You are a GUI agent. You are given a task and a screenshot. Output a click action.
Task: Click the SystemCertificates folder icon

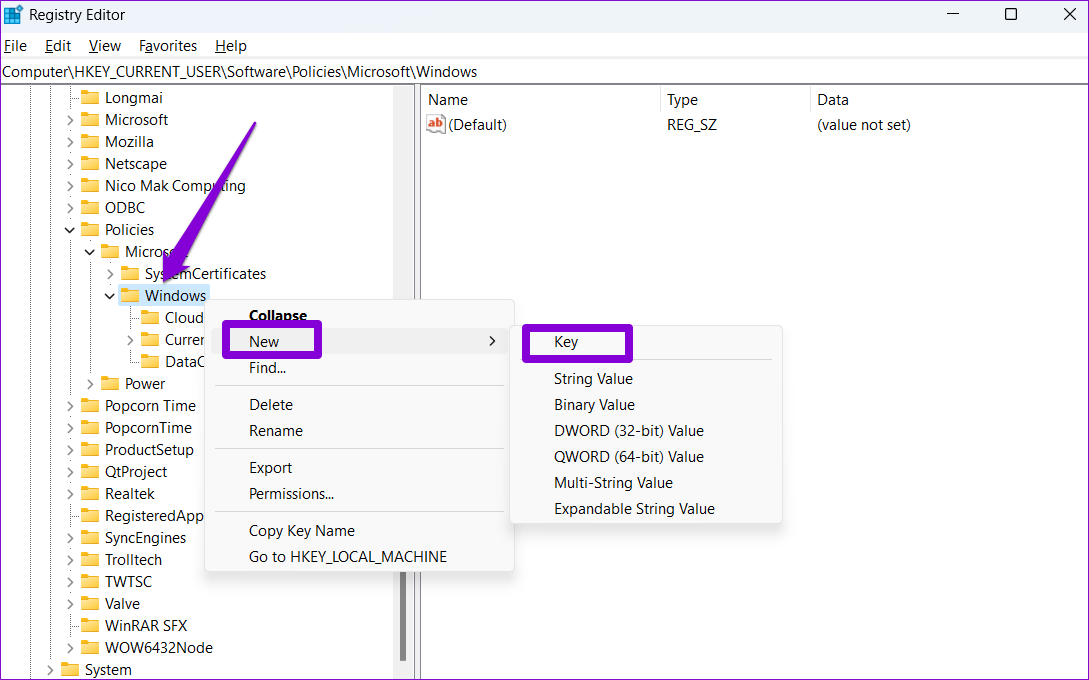[130, 274]
